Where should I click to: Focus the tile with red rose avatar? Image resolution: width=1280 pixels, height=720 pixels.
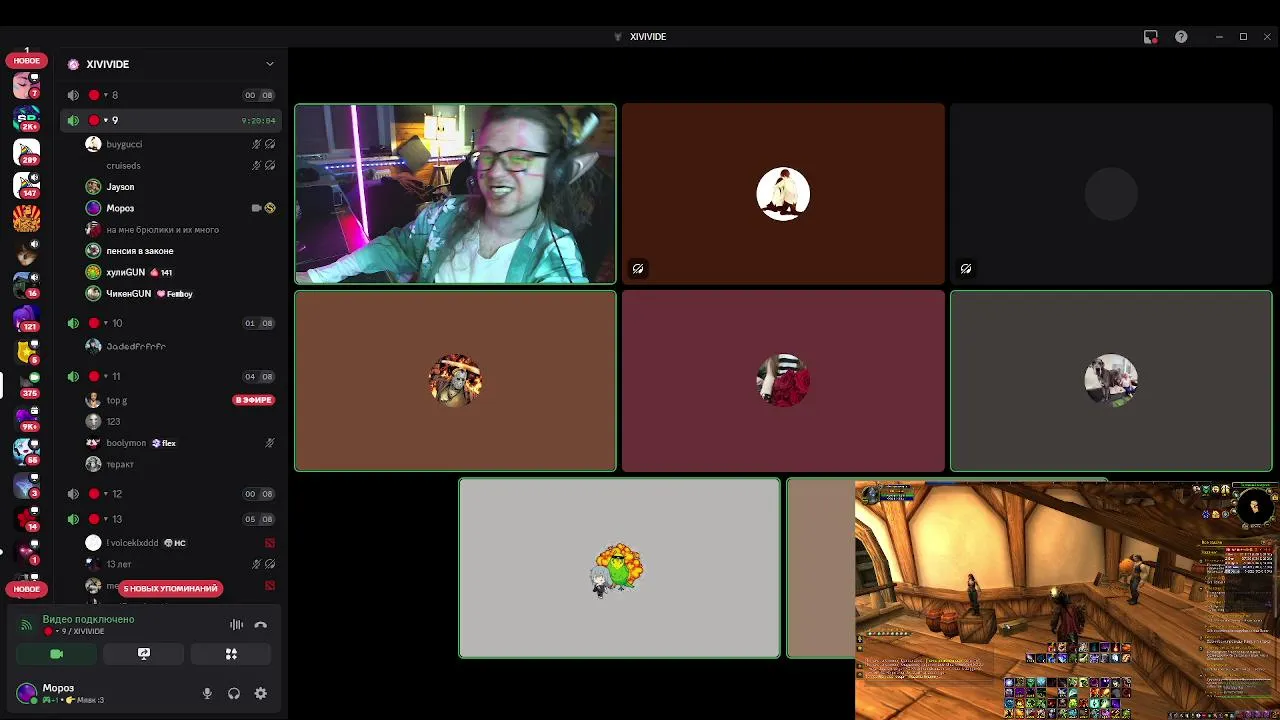tap(783, 381)
